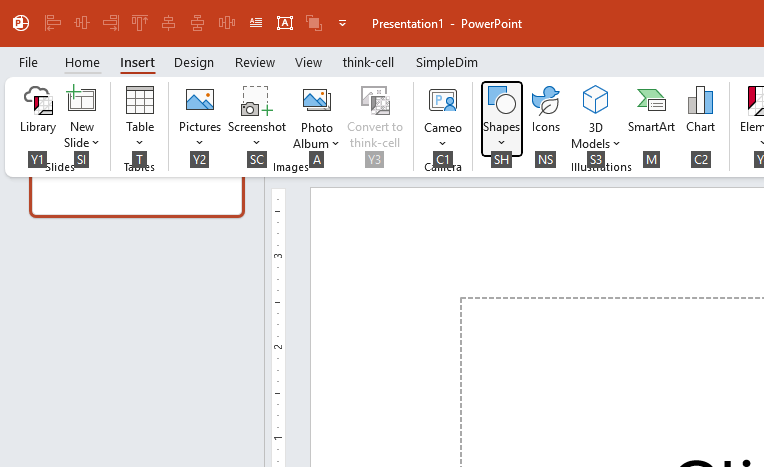Click the PowerPoint logo in the title bar
This screenshot has height=467, width=764.
(x=20, y=23)
